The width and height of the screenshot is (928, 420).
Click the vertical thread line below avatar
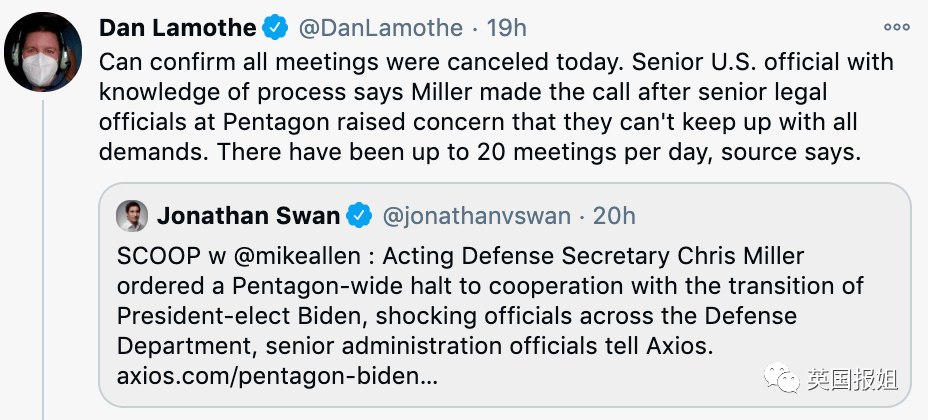tap(43, 260)
